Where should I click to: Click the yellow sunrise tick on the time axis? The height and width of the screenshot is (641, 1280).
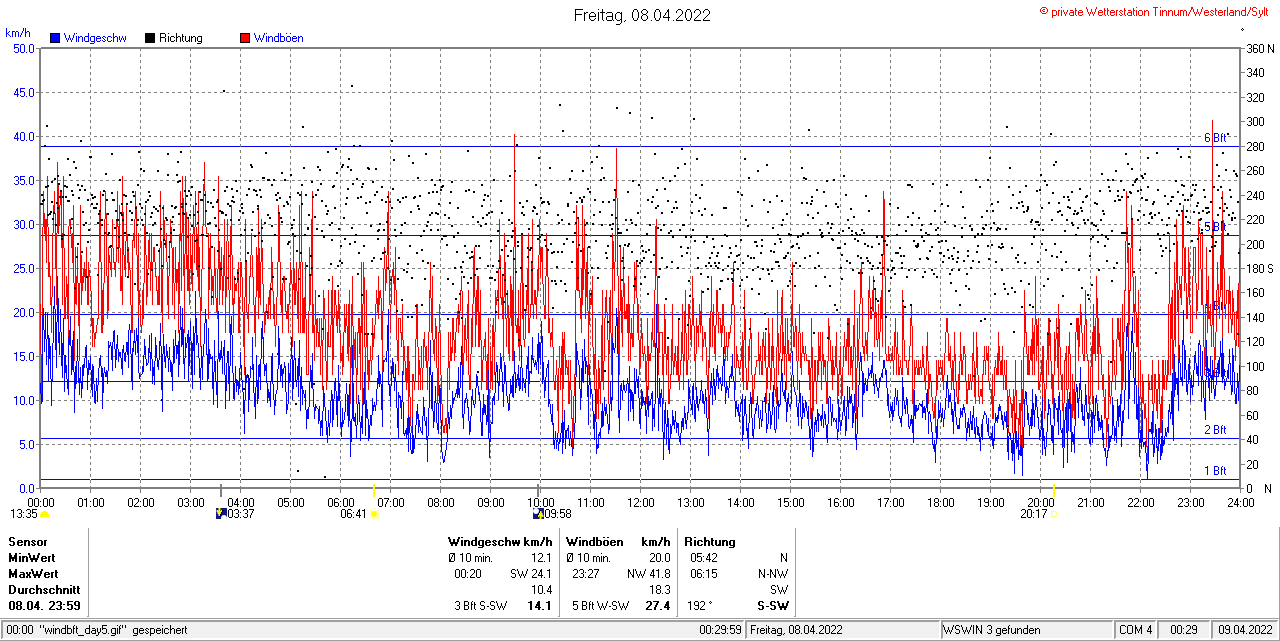click(374, 490)
